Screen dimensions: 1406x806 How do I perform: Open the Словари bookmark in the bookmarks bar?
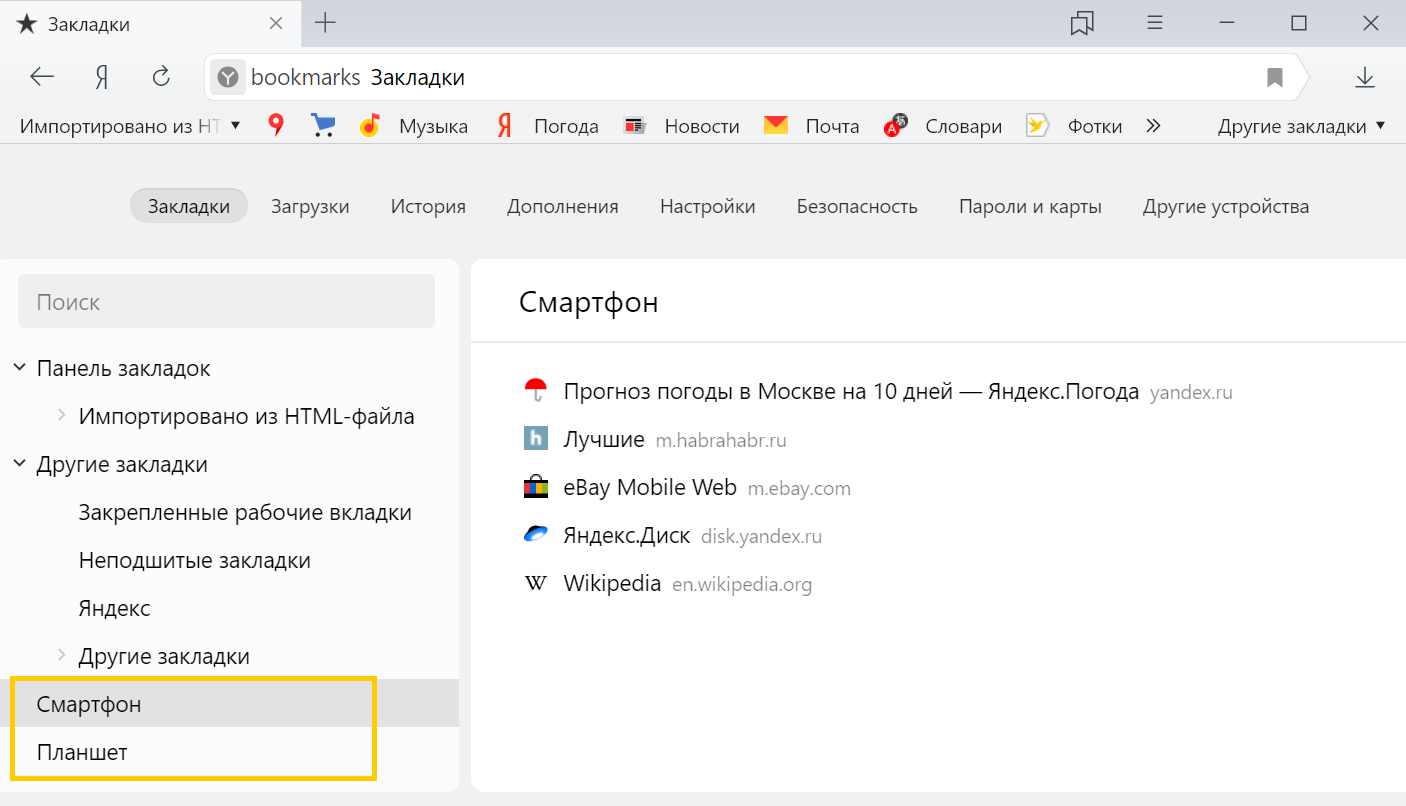943,126
